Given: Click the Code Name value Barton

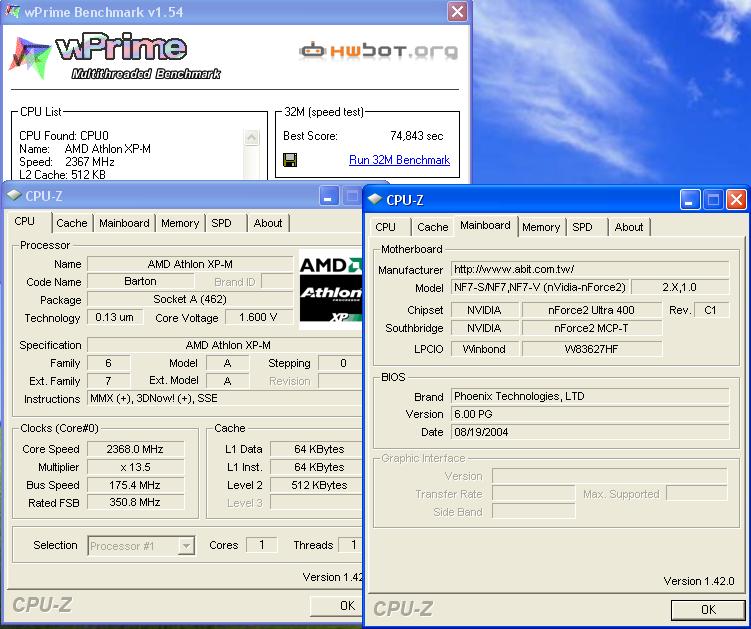Looking at the screenshot, I should (140, 281).
